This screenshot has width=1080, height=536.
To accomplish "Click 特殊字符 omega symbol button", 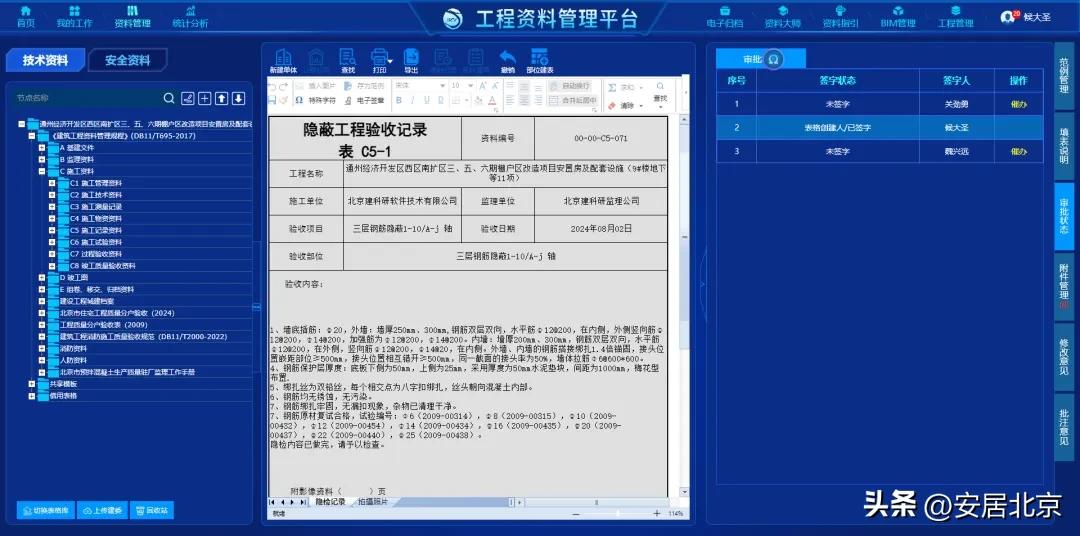I will click(315, 101).
